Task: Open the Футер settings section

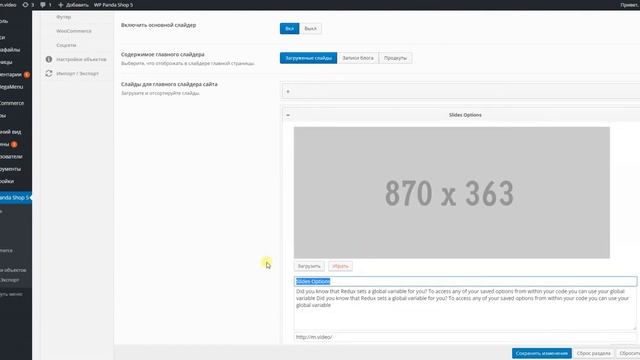Action: (x=64, y=17)
